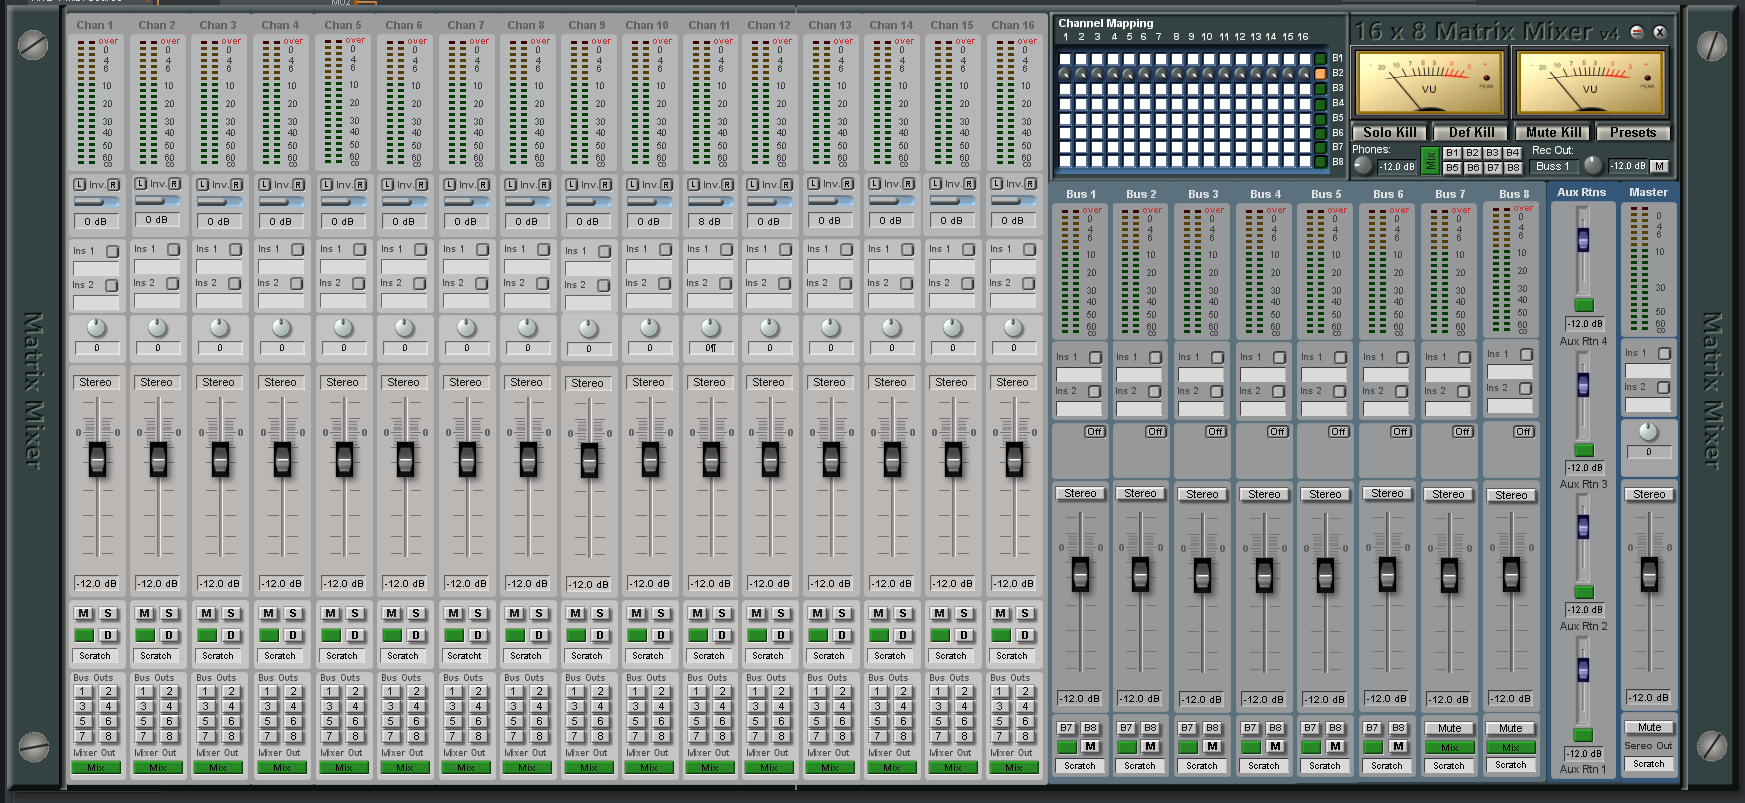This screenshot has height=803, width=1745.
Task: Click the green B5 row indicator
Action: point(1320,118)
